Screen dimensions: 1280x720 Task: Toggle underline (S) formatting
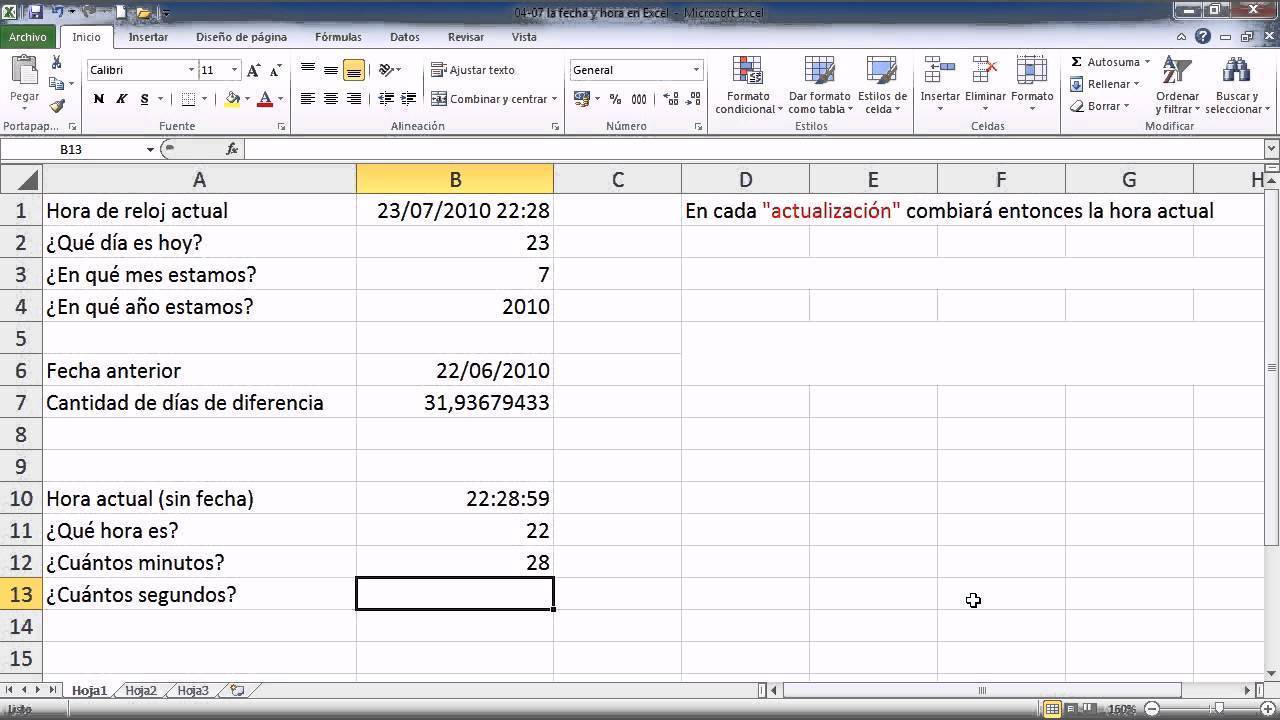pos(144,99)
